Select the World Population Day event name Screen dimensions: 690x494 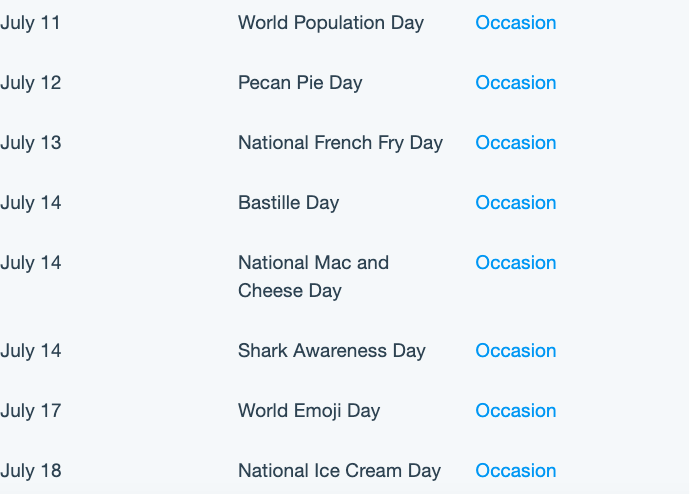pyautogui.click(x=331, y=23)
